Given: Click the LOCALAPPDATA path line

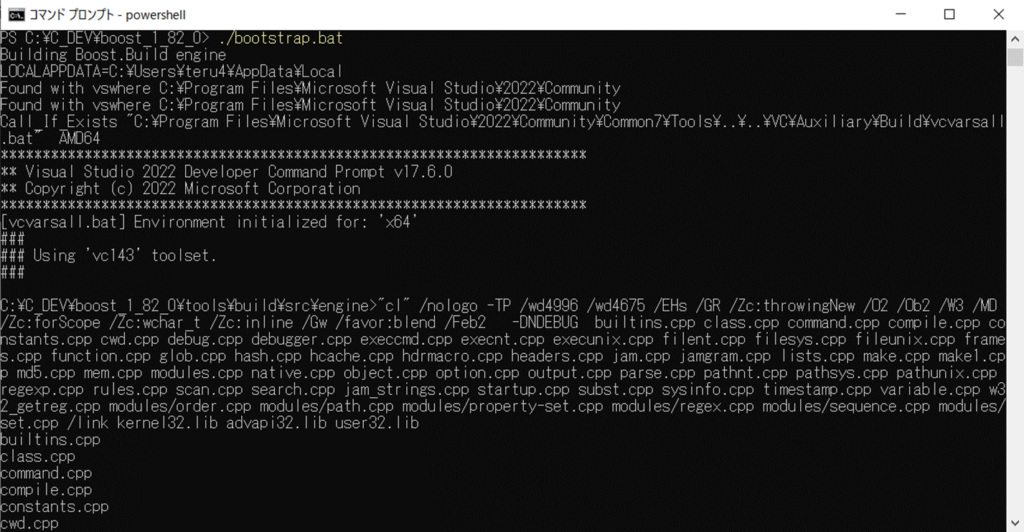Looking at the screenshot, I should pyautogui.click(x=171, y=72).
